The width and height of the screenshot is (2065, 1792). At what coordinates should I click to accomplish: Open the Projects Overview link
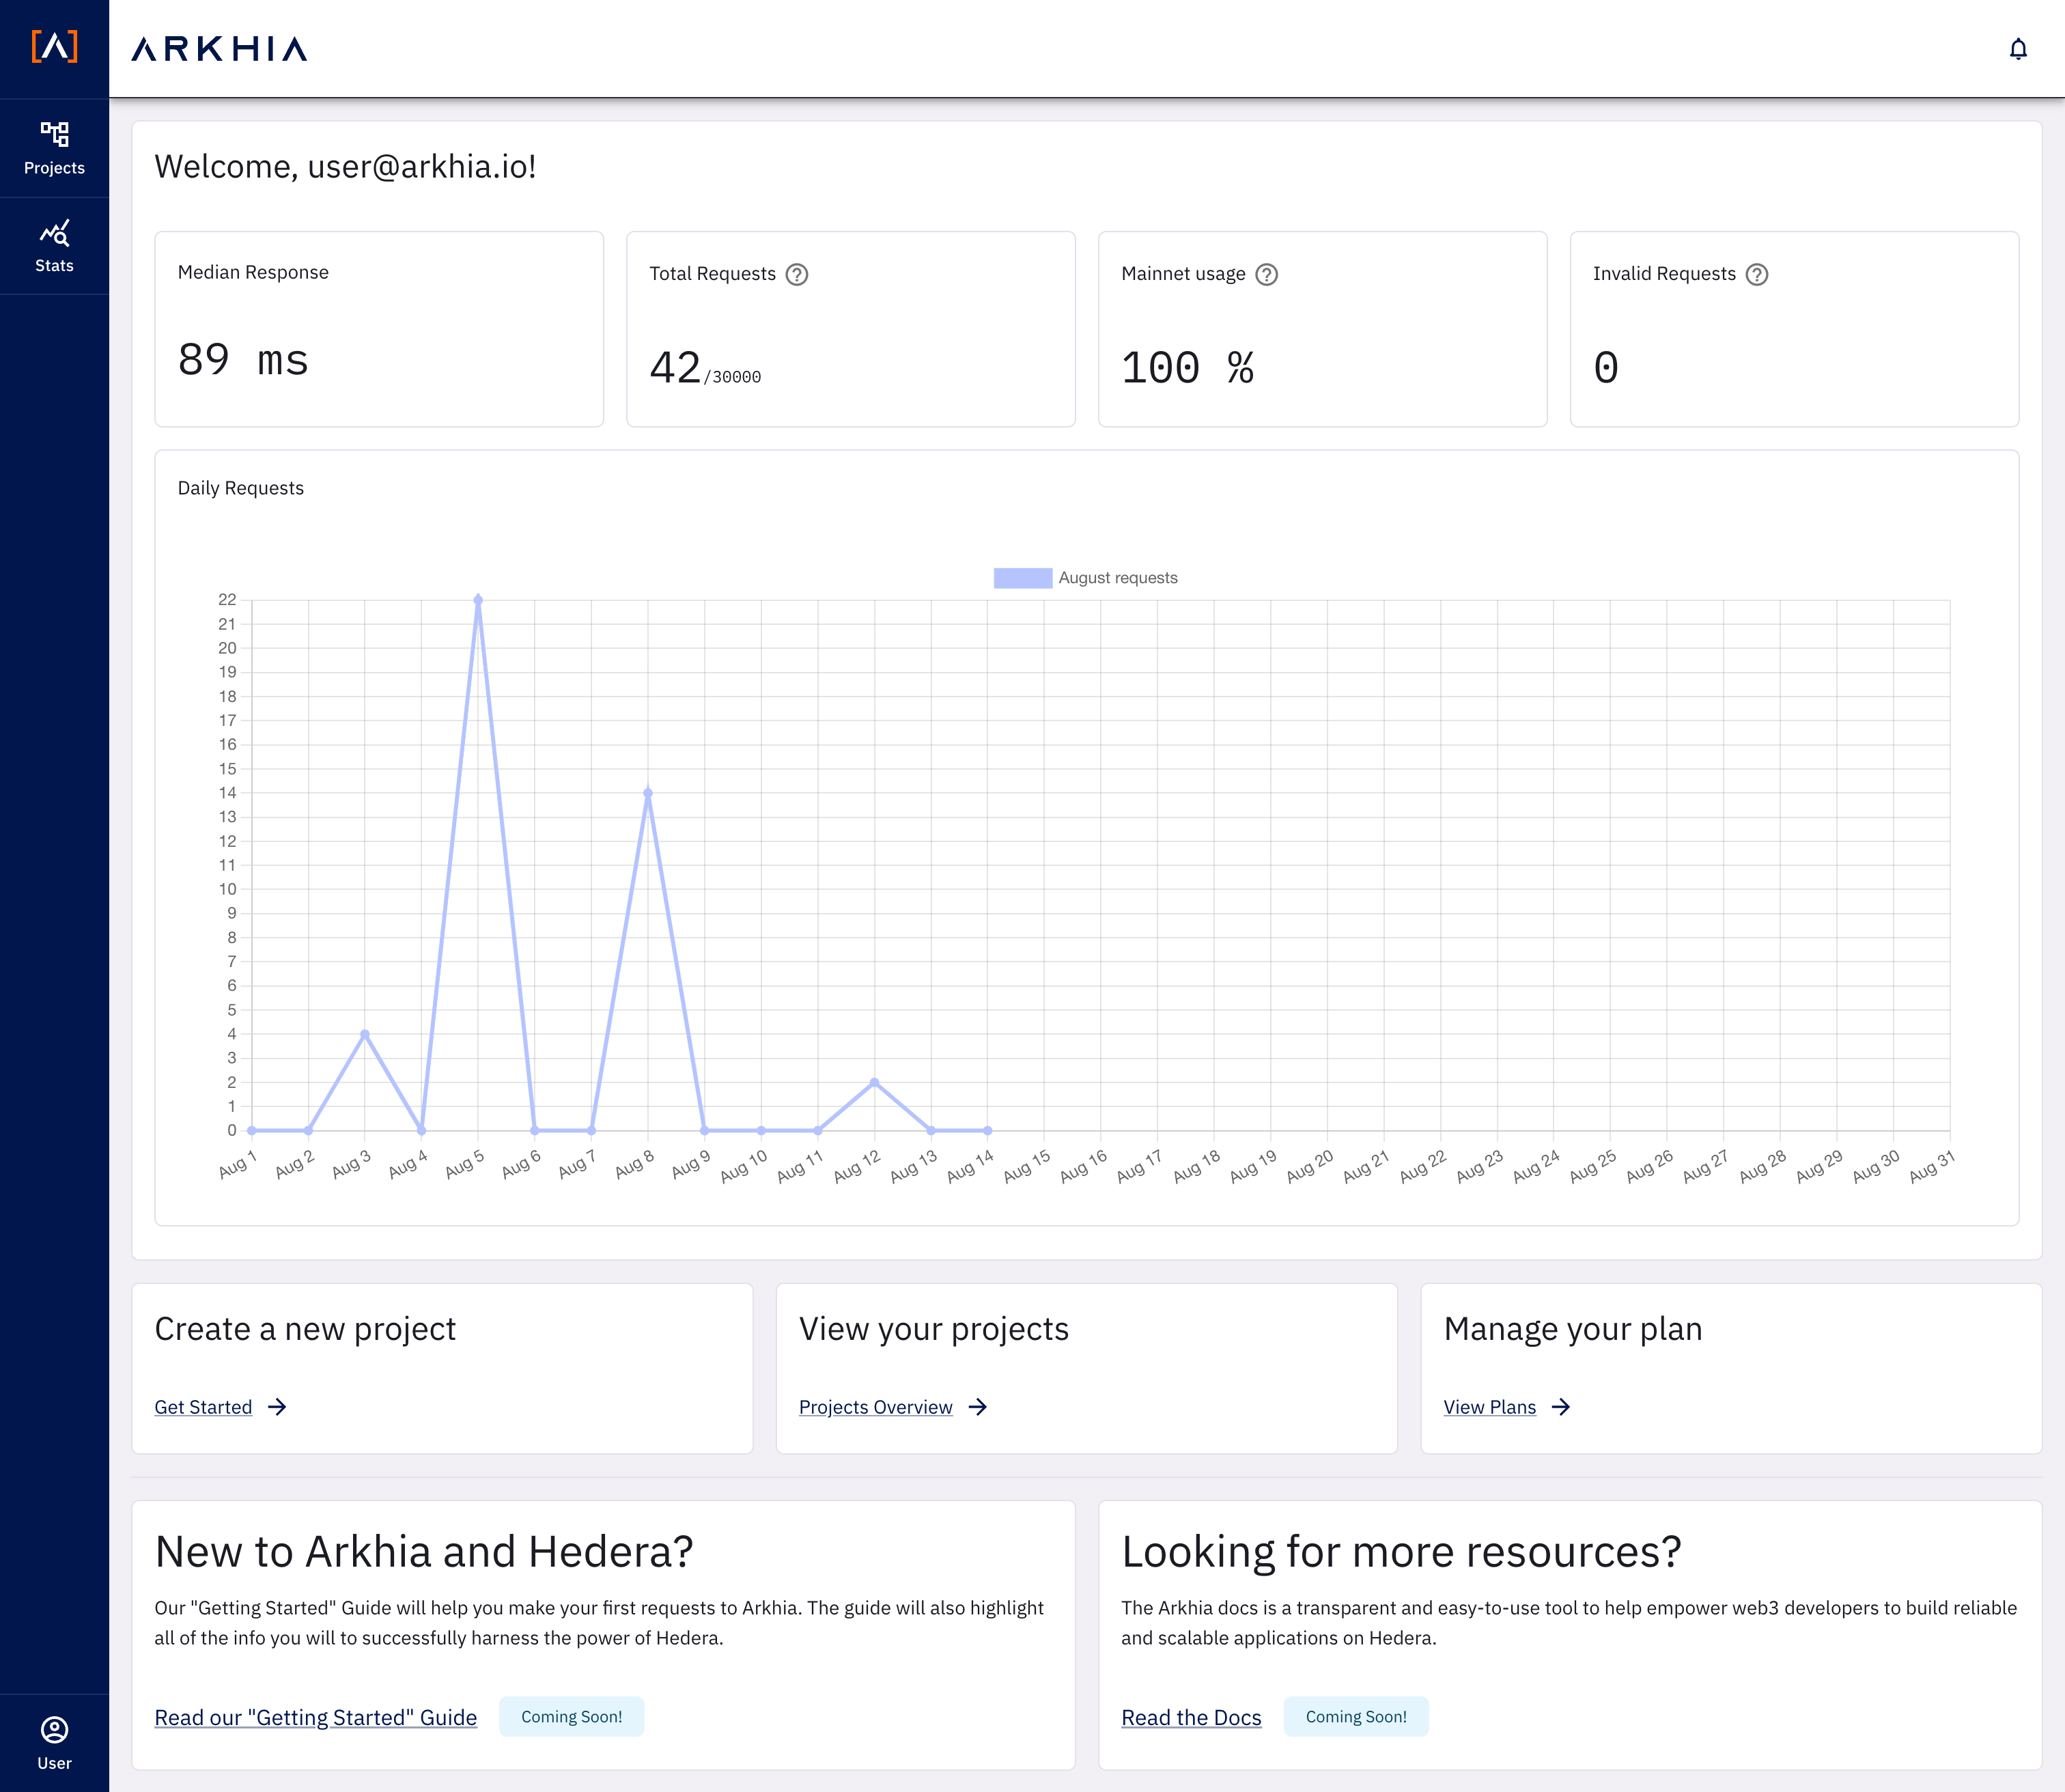click(876, 1407)
